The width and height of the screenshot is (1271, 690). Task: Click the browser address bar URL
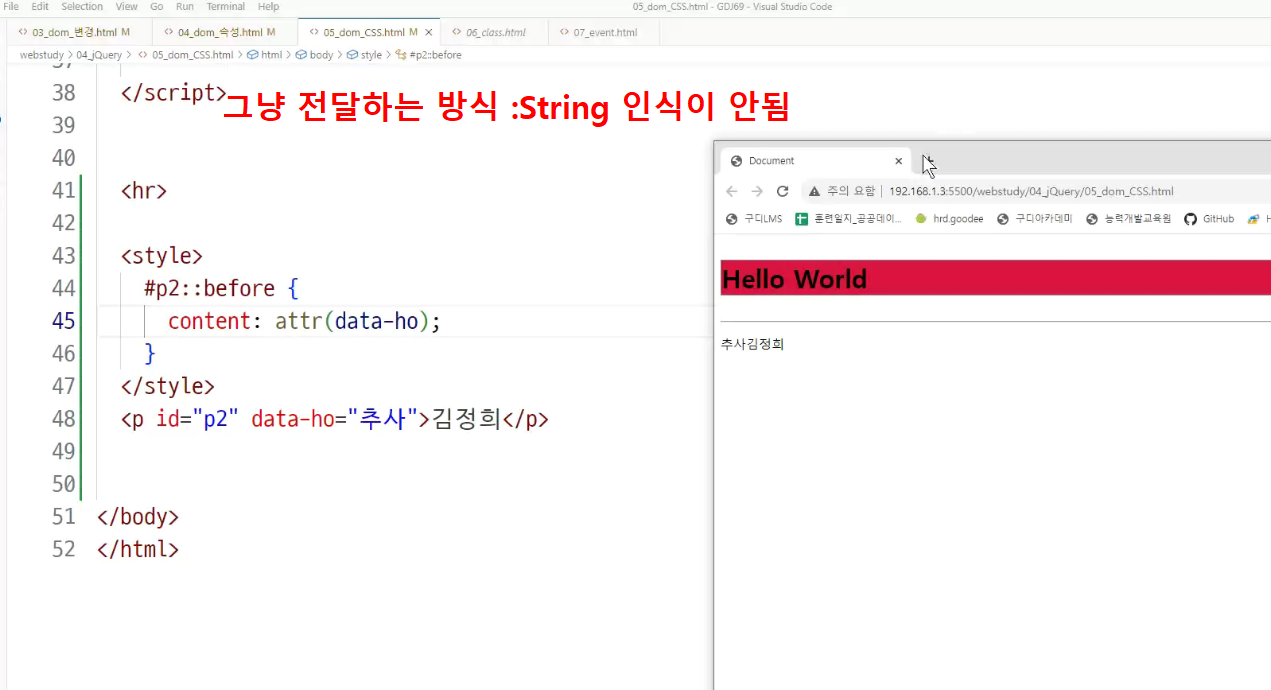click(1031, 191)
